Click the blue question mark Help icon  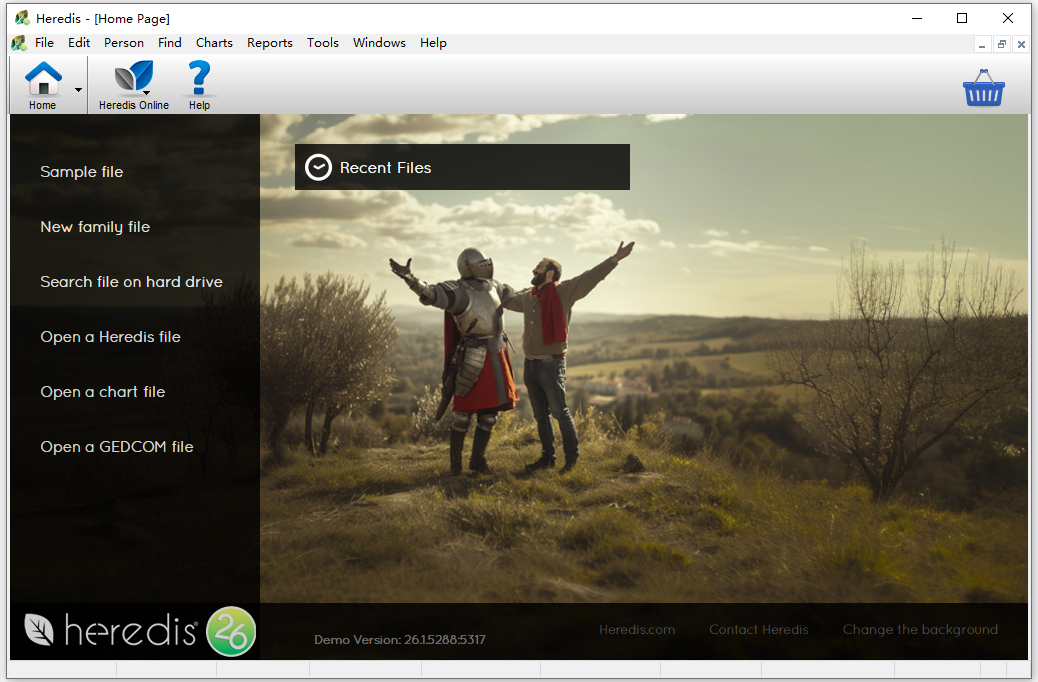click(199, 77)
